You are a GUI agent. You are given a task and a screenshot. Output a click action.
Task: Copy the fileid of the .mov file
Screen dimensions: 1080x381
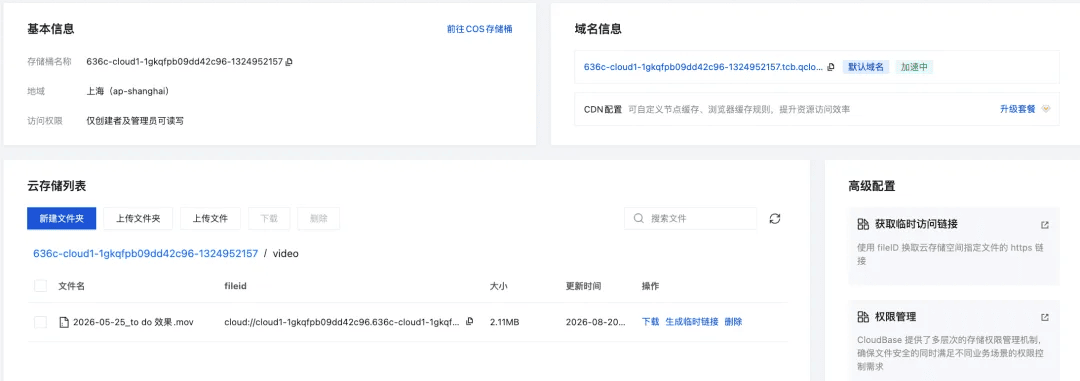pyautogui.click(x=470, y=322)
